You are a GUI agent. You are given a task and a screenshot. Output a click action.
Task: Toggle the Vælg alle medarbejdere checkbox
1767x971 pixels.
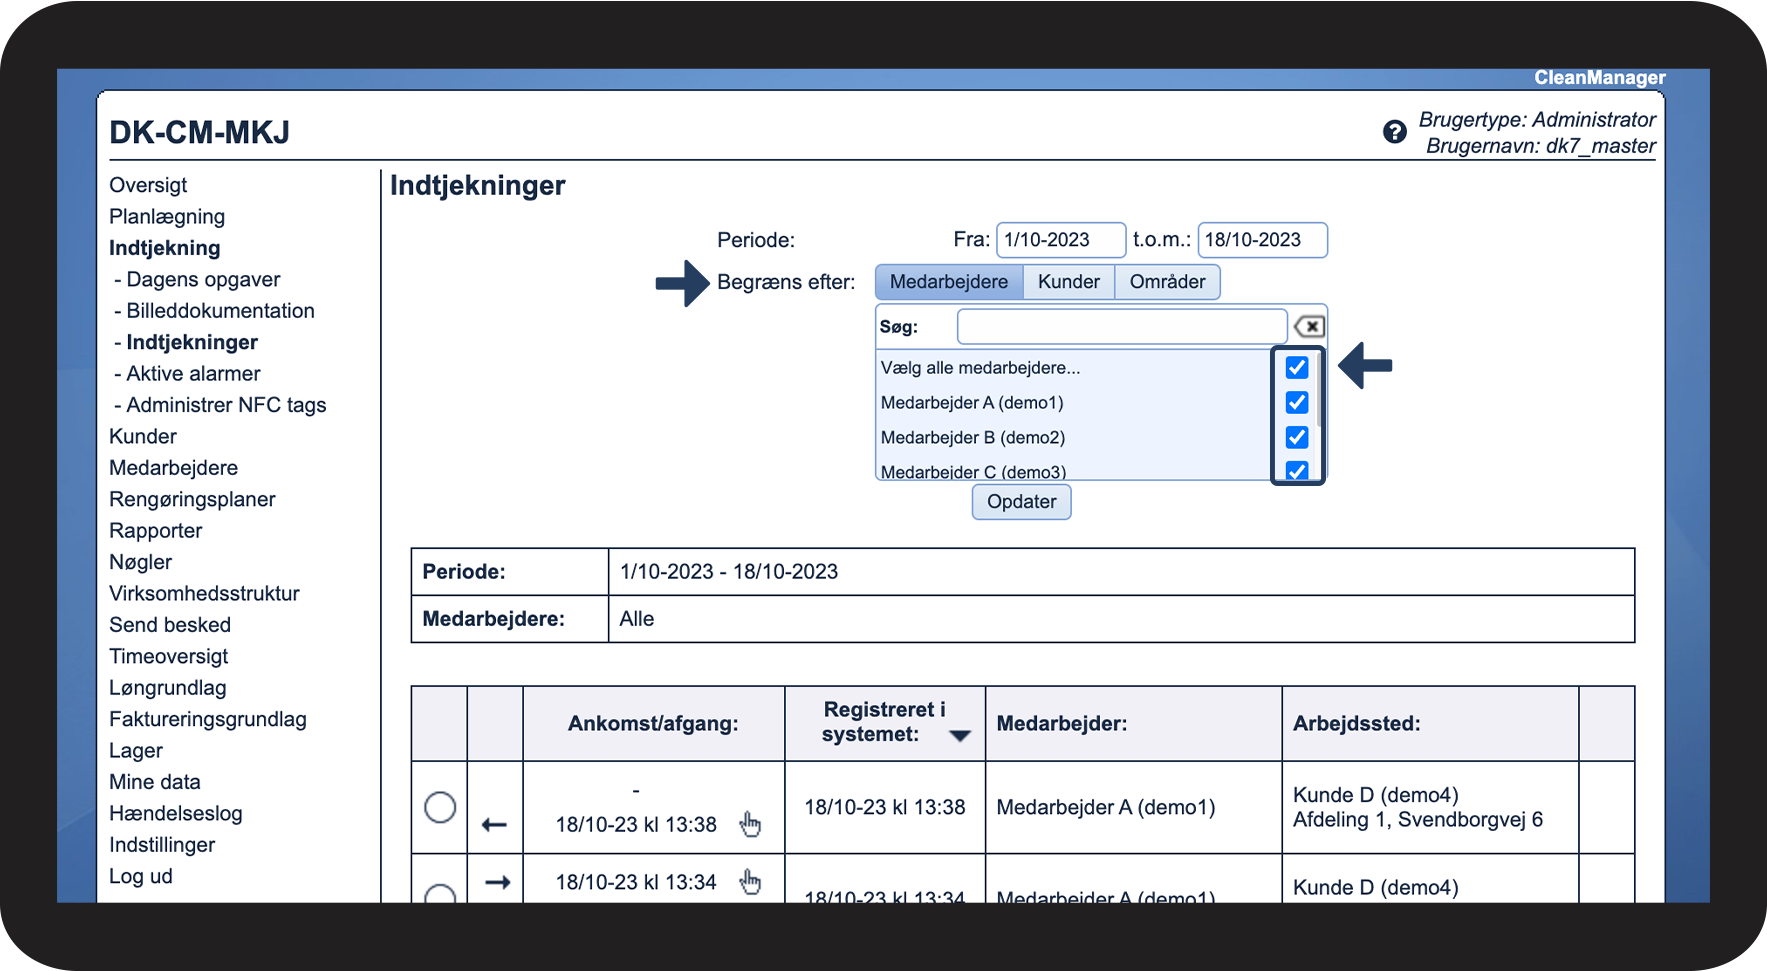[1297, 368]
